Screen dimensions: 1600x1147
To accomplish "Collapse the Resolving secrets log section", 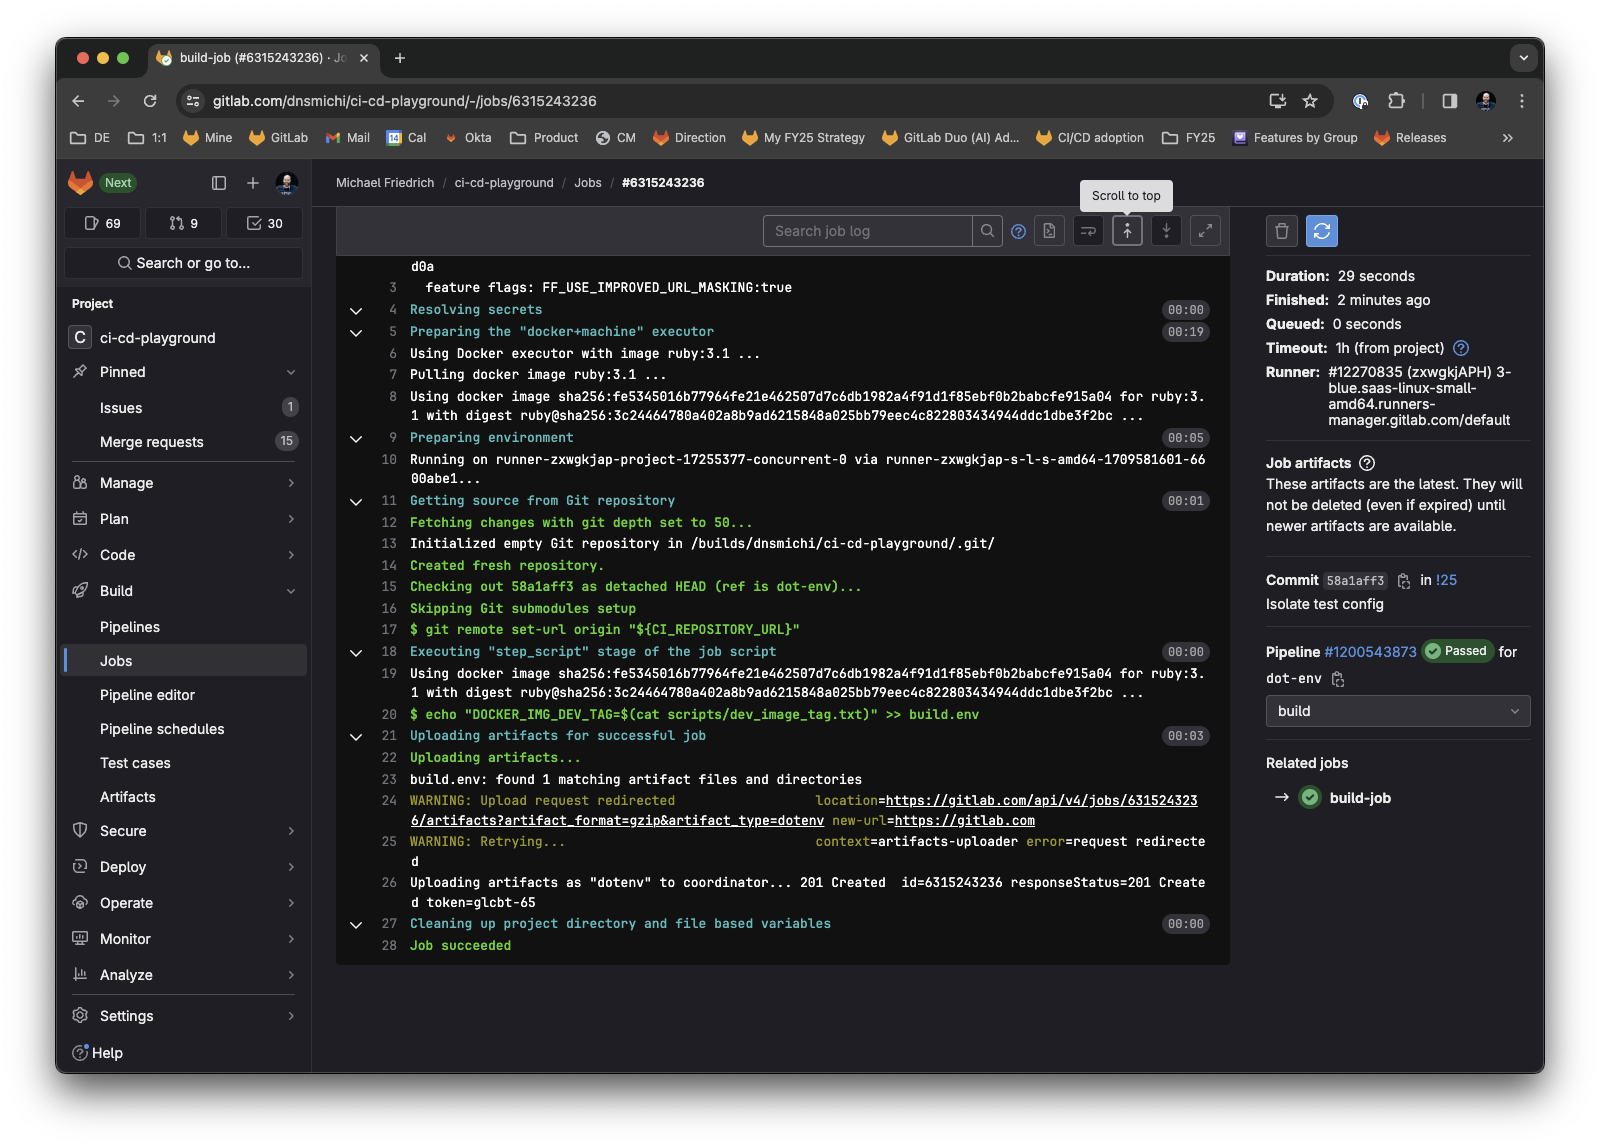I will click(x=356, y=310).
